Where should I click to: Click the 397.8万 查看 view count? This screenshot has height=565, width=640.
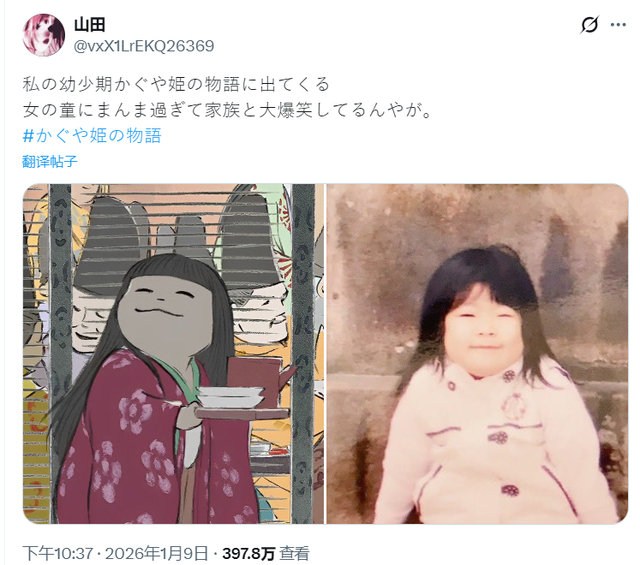tap(265, 553)
